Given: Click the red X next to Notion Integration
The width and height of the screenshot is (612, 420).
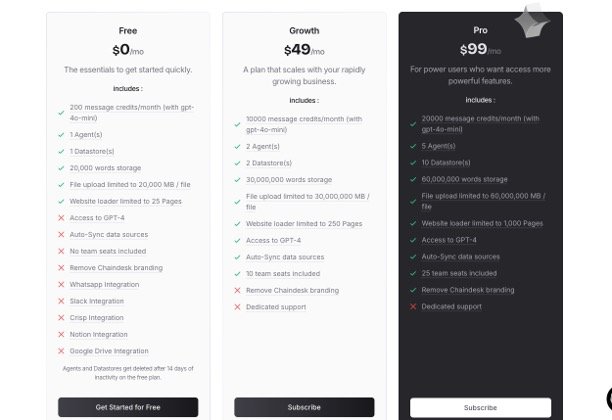Looking at the screenshot, I should (x=62, y=334).
